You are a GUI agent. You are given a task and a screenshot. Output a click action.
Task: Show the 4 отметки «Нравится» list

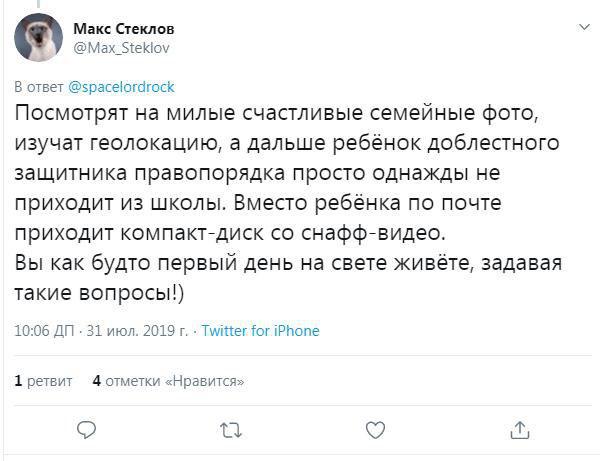(x=168, y=381)
